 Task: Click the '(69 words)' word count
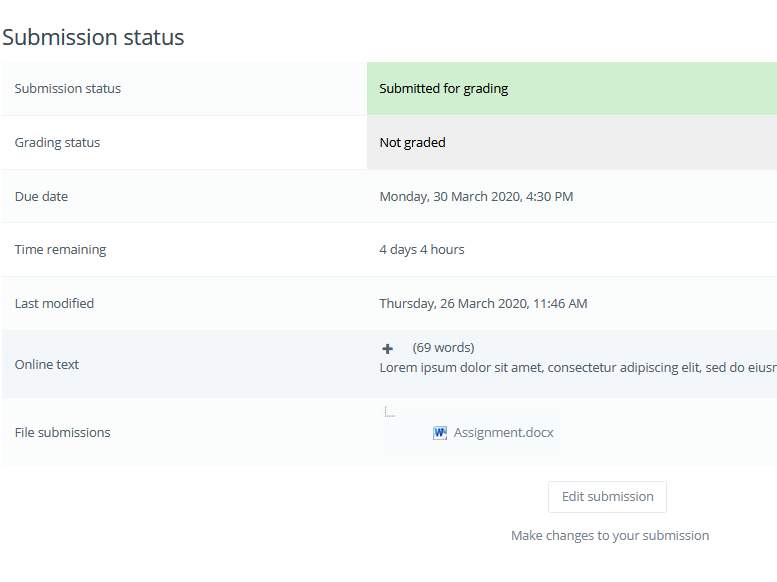tap(443, 348)
